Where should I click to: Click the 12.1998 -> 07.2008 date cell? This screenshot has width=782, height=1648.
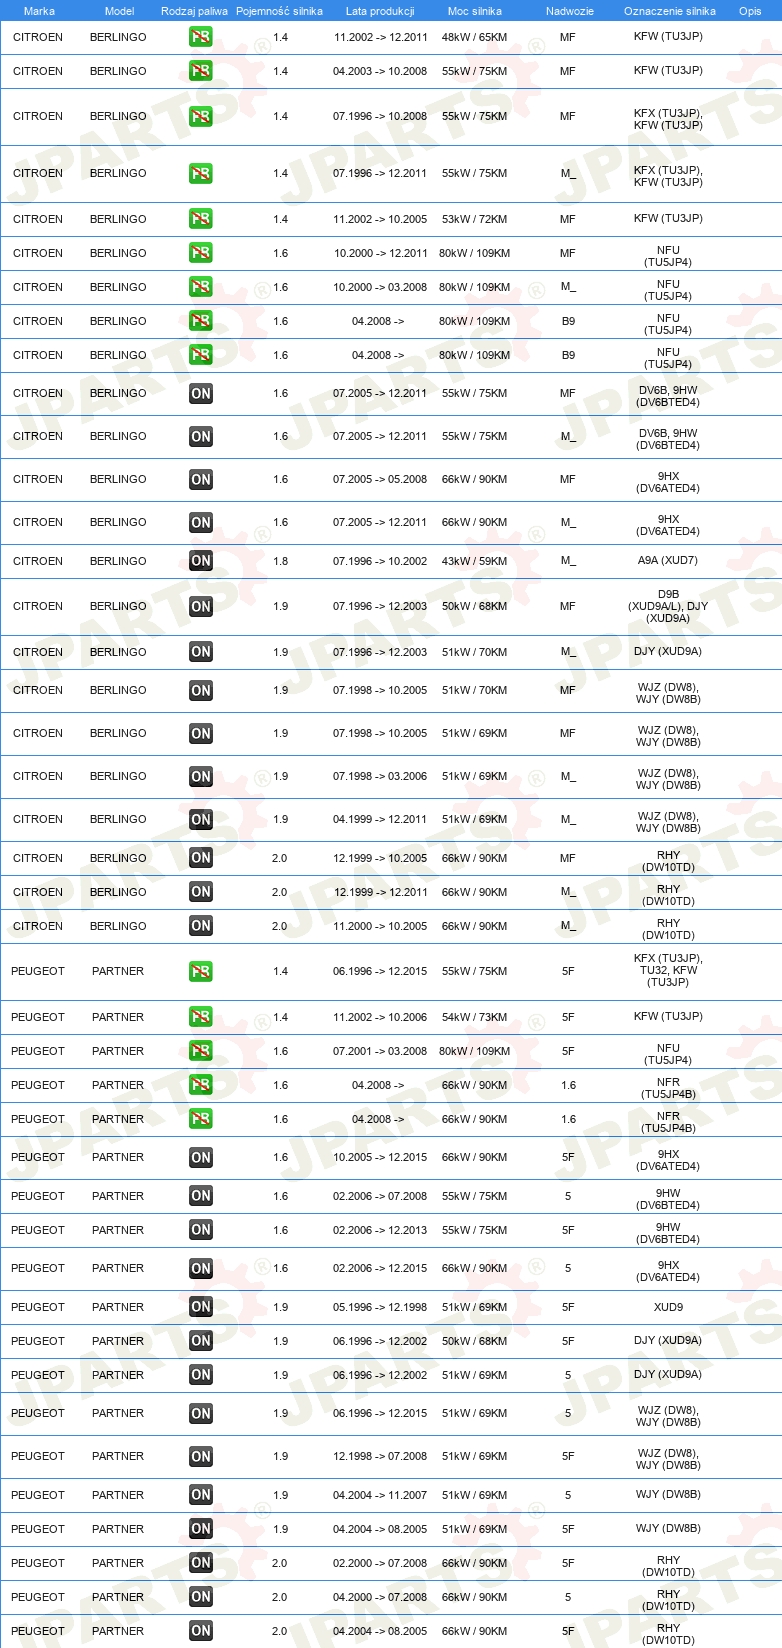(x=380, y=1456)
